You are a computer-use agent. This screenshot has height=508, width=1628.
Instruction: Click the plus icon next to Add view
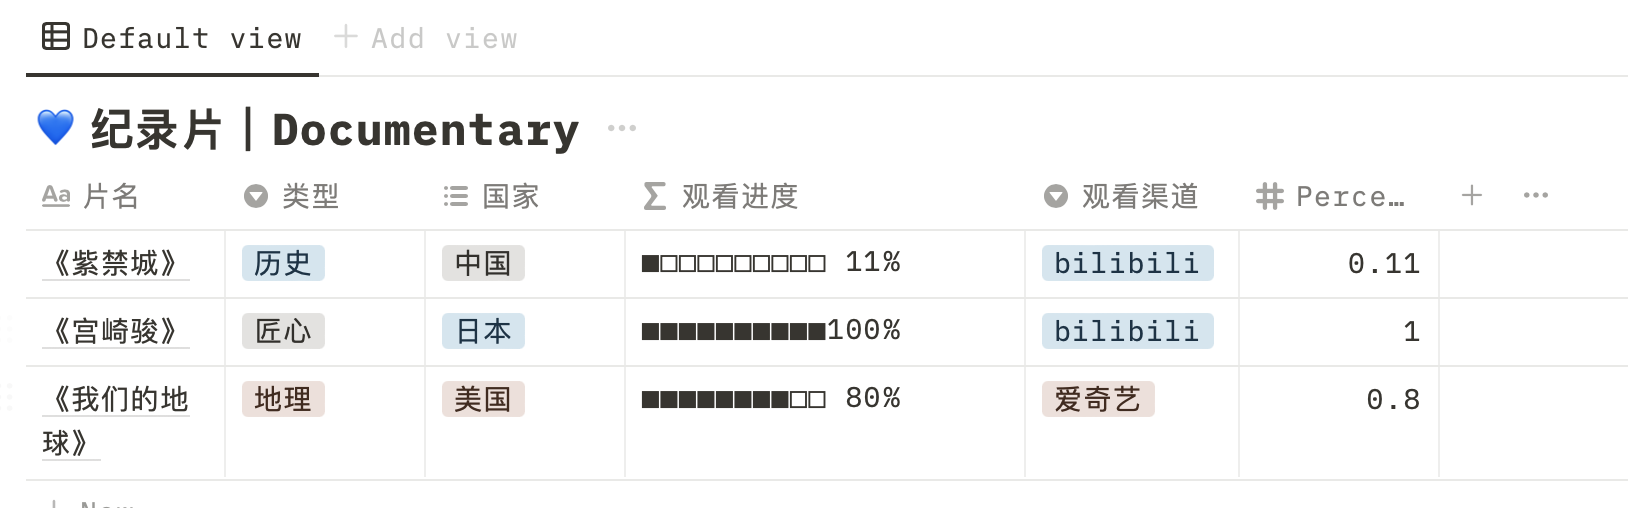(x=346, y=37)
